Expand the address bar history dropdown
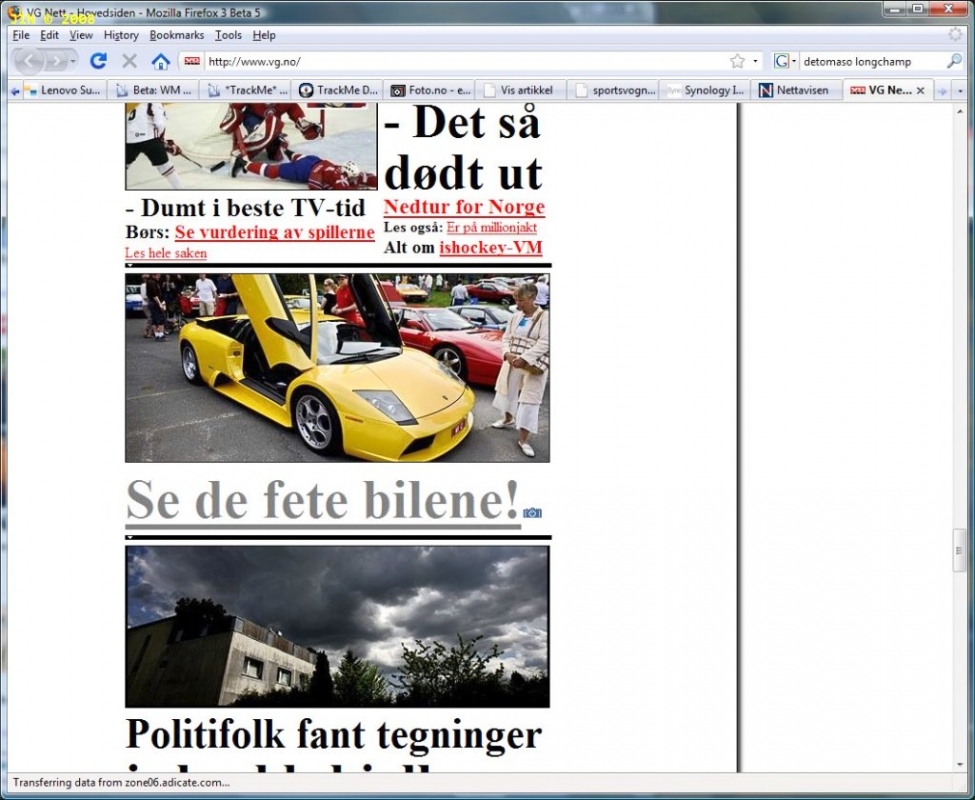 [x=755, y=61]
